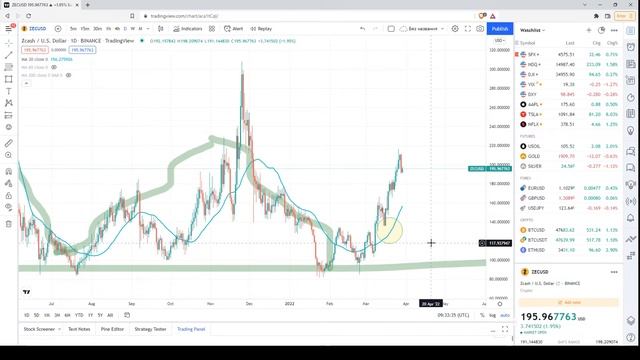This screenshot has width=640, height=360.
Task: Select ETHUSD row in the watchlist
Action: tap(569, 250)
